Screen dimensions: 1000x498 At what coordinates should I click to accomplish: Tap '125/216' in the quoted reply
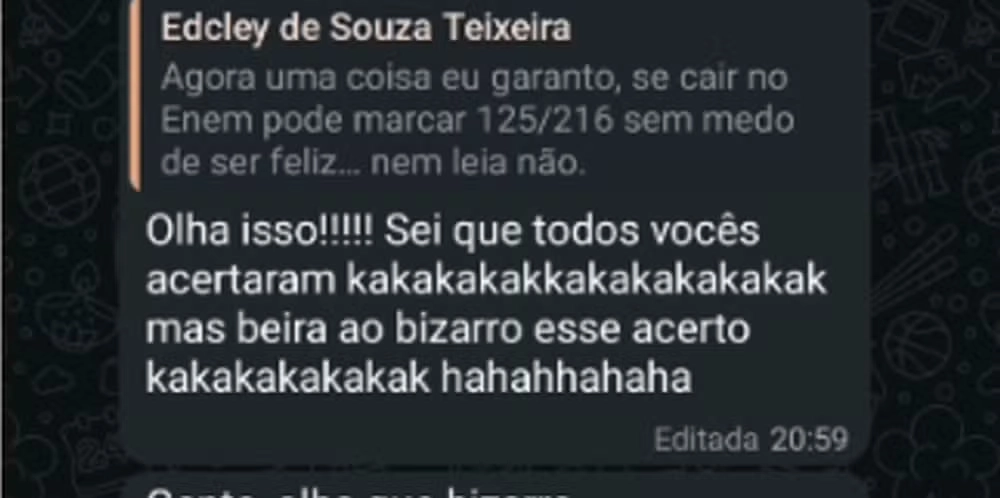[x=544, y=121]
